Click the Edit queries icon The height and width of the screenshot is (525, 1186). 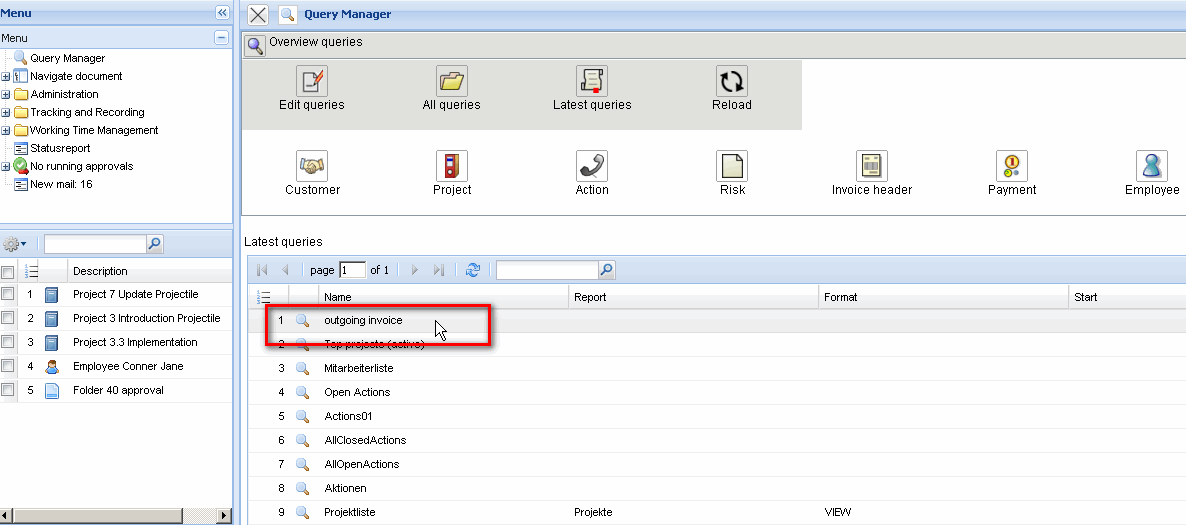[x=312, y=81]
